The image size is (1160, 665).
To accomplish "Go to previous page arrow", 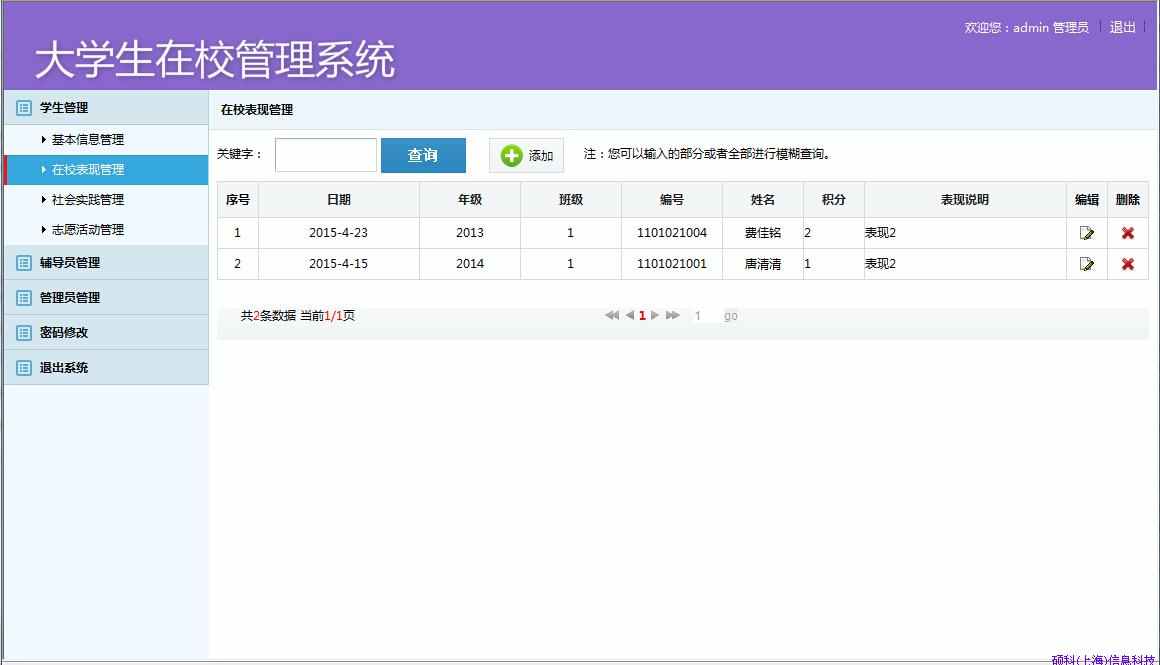I will (630, 315).
